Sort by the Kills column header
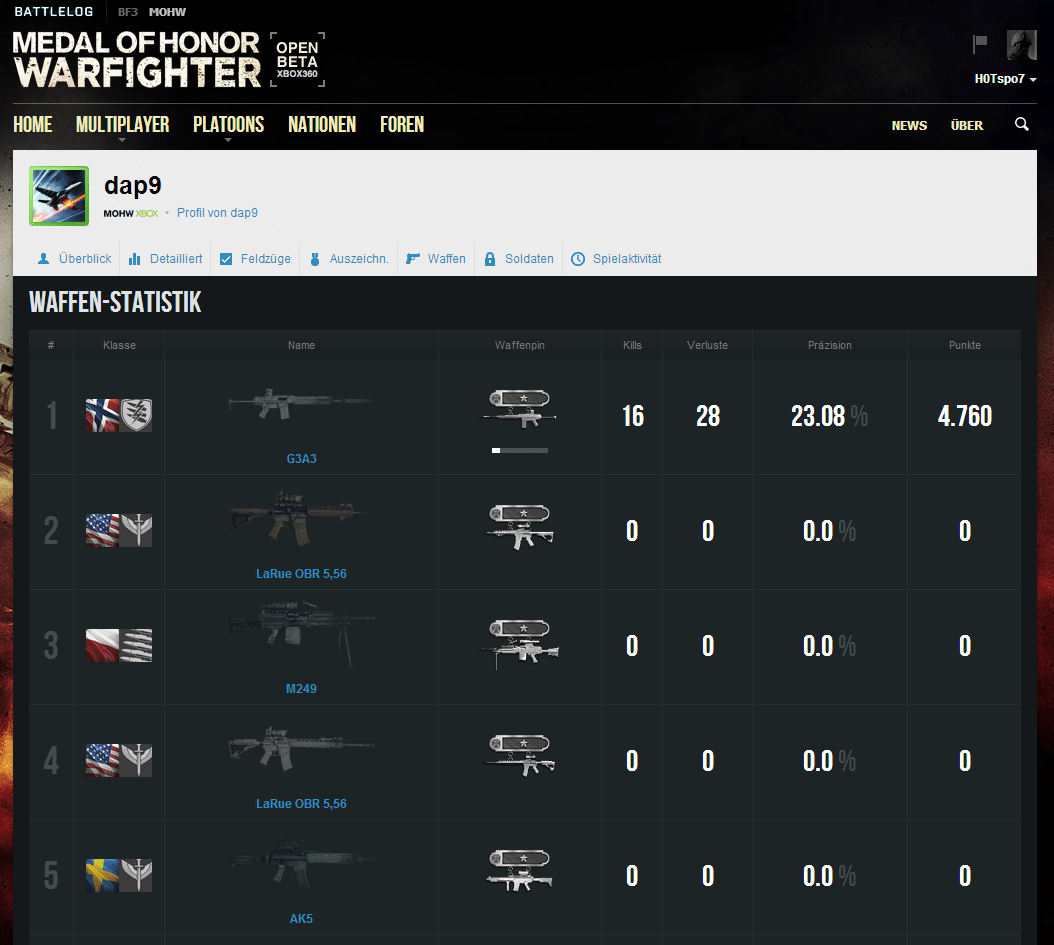This screenshot has width=1054, height=945. pos(632,345)
